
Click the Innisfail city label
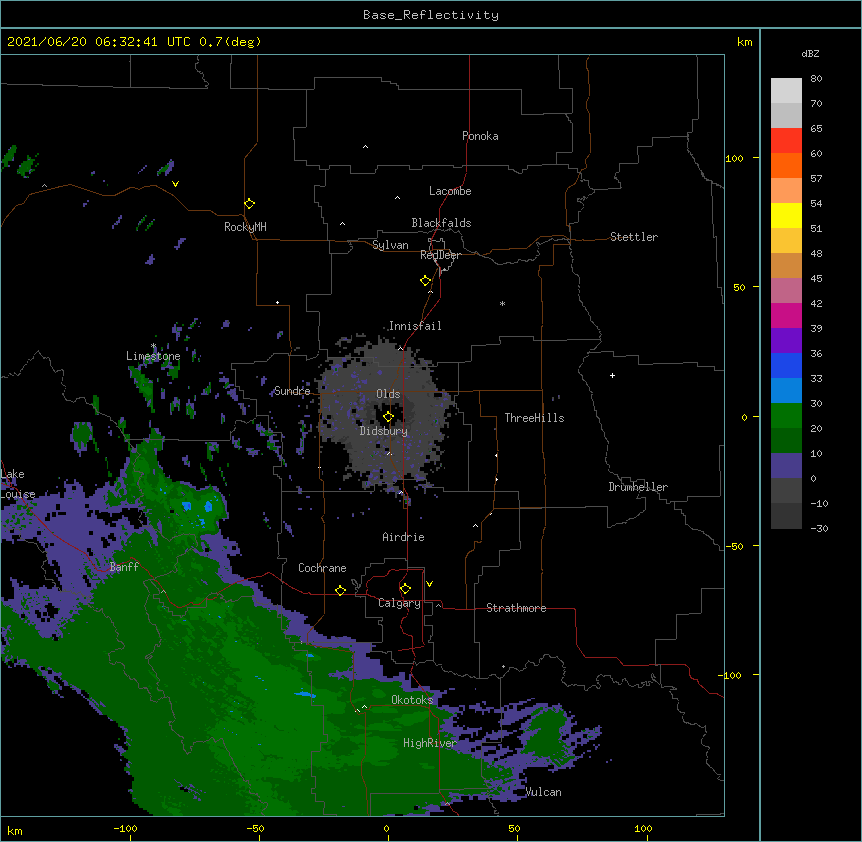pos(415,326)
